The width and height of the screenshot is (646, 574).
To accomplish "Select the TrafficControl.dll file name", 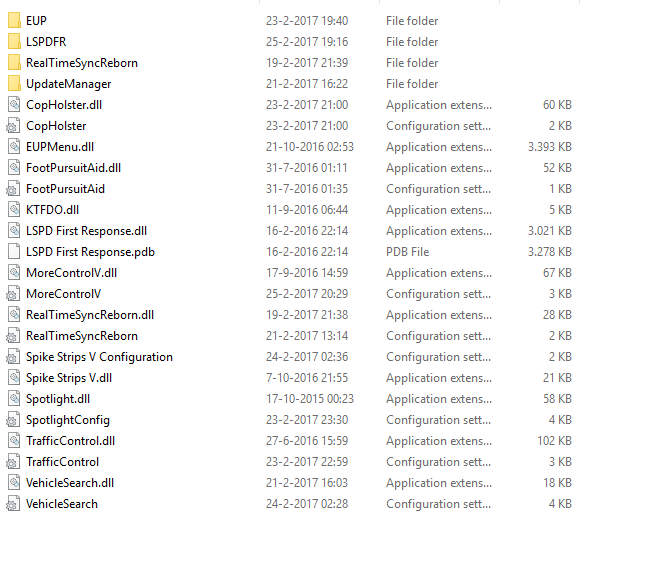I will click(70, 441).
